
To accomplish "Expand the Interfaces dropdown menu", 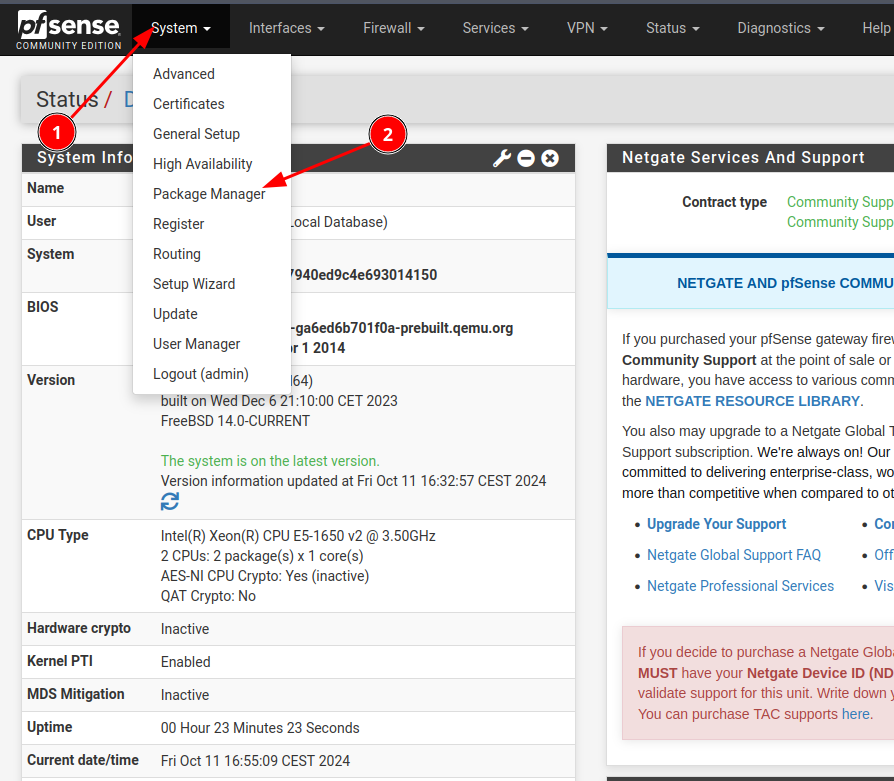I will click(x=286, y=28).
